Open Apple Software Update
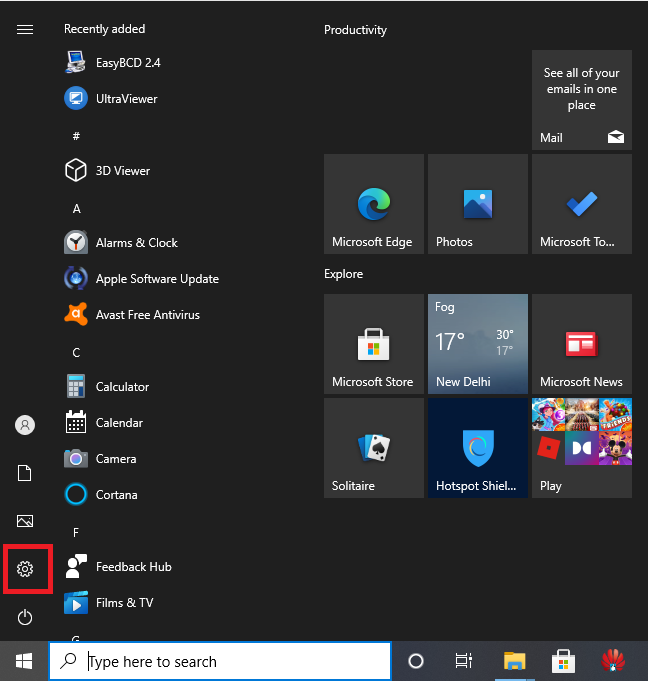Screen dimensions: 648x681 click(x=141, y=279)
